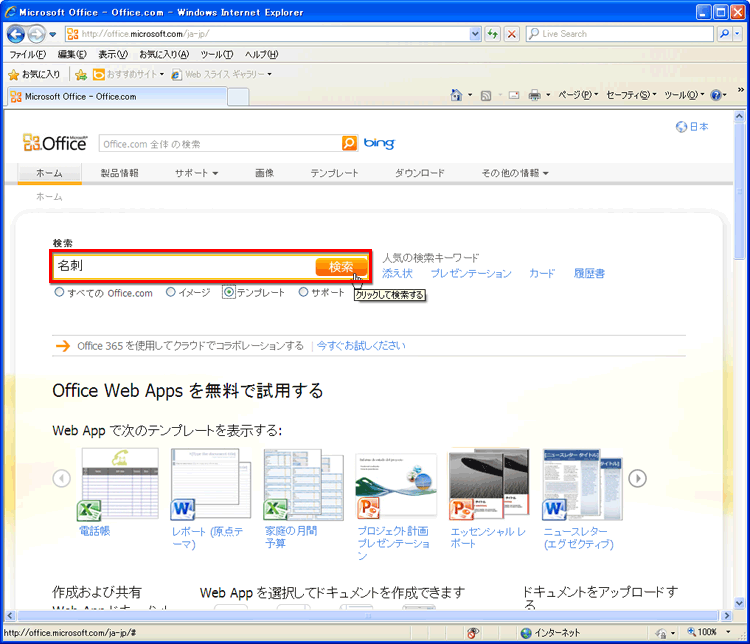Screen dimensions: 750x644
Task: Open the ページ(P) command bar dropdown
Action: tap(578, 95)
